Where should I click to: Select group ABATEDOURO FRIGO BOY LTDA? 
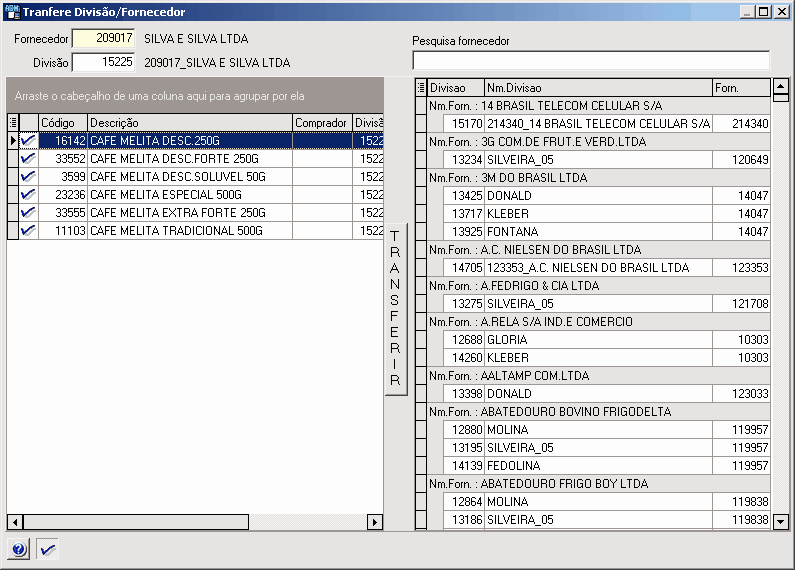click(598, 484)
